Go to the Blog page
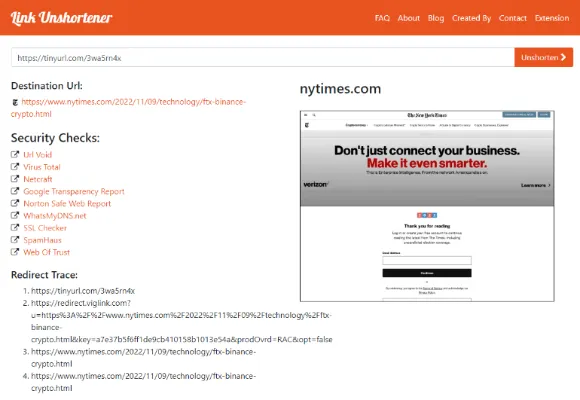This screenshot has height=400, width=580. point(436,18)
